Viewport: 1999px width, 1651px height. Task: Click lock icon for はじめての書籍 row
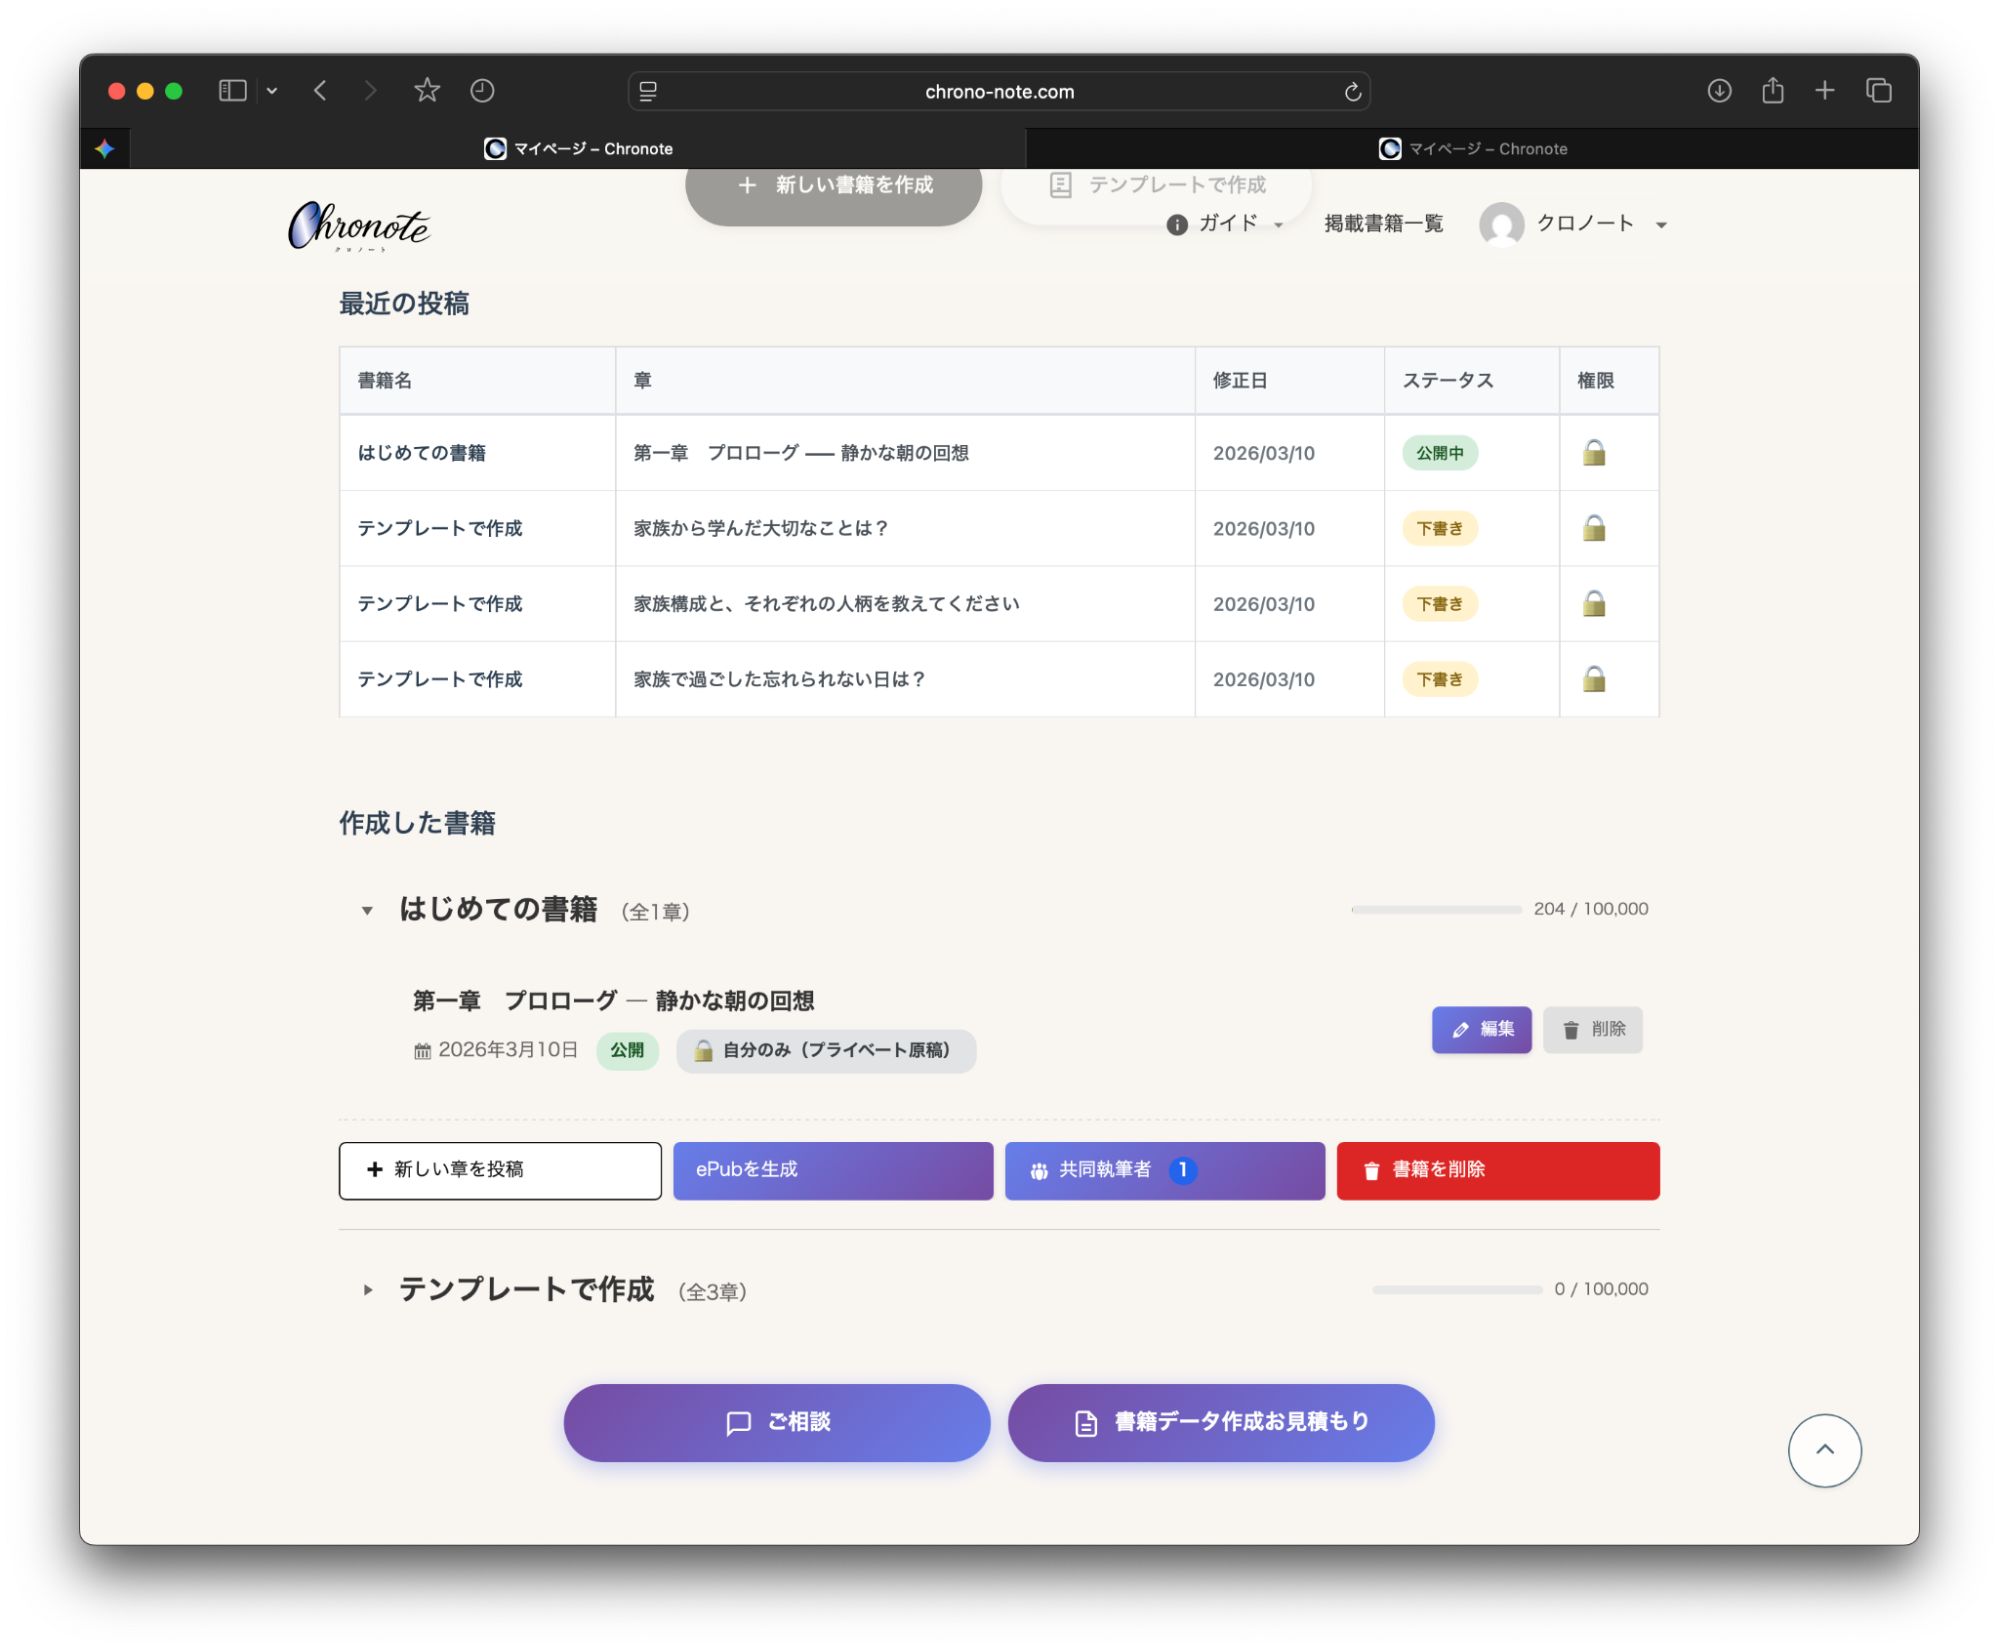(x=1594, y=453)
